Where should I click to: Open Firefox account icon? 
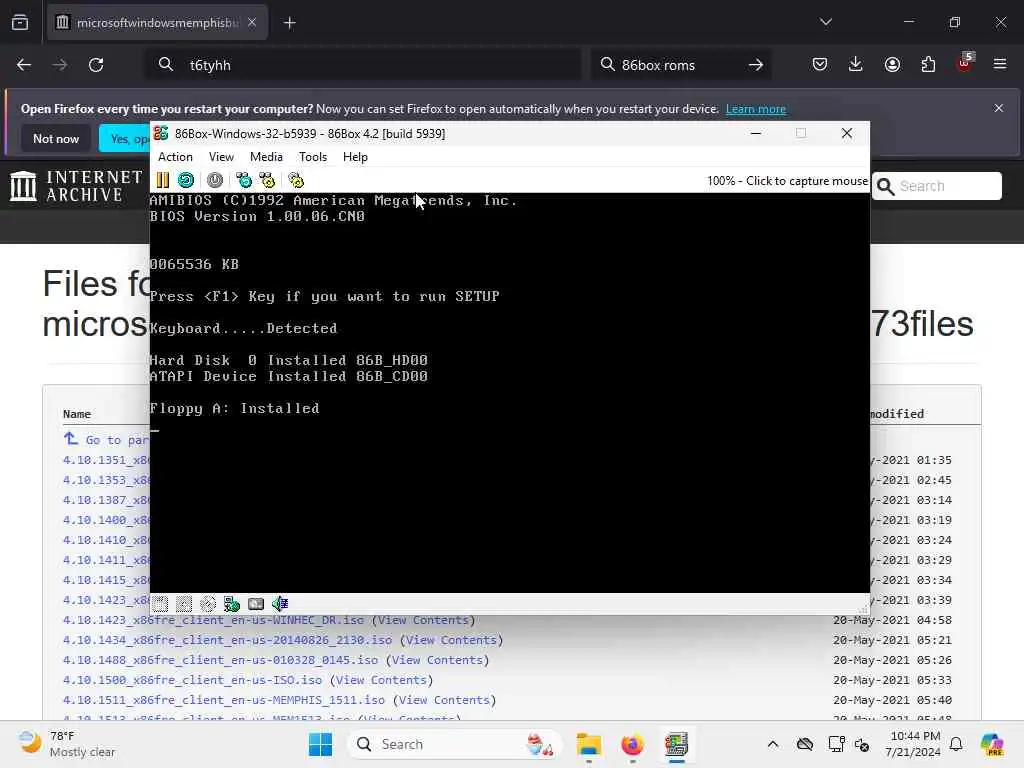point(892,64)
